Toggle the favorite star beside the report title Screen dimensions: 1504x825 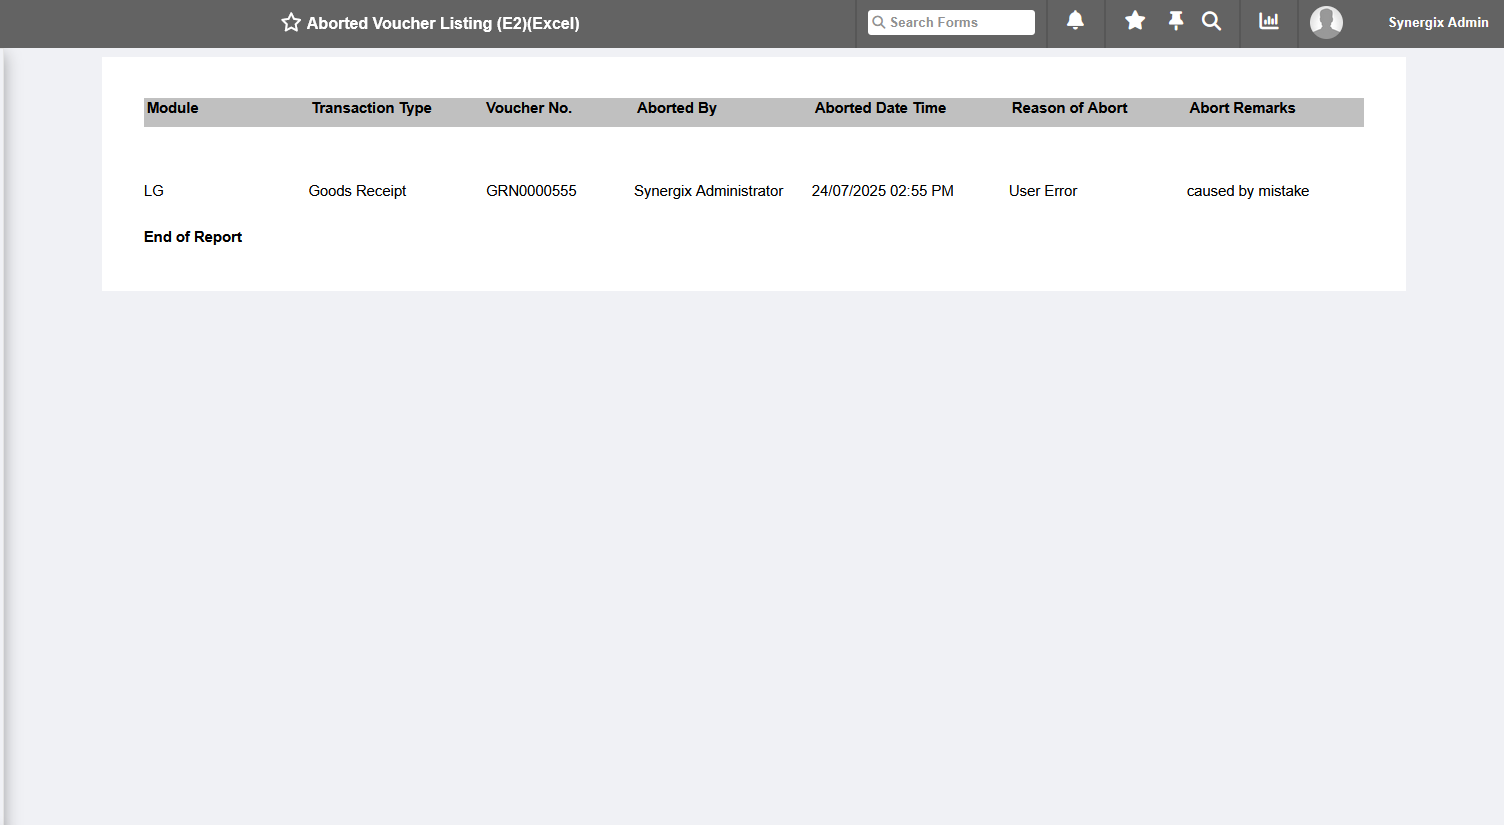pyautogui.click(x=290, y=22)
